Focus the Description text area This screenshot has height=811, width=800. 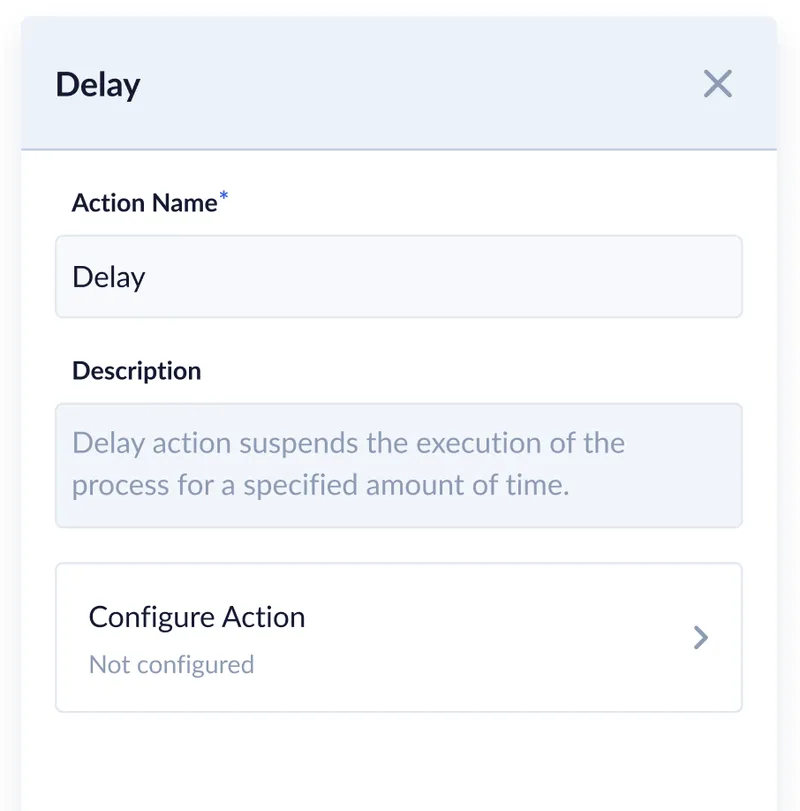point(398,465)
